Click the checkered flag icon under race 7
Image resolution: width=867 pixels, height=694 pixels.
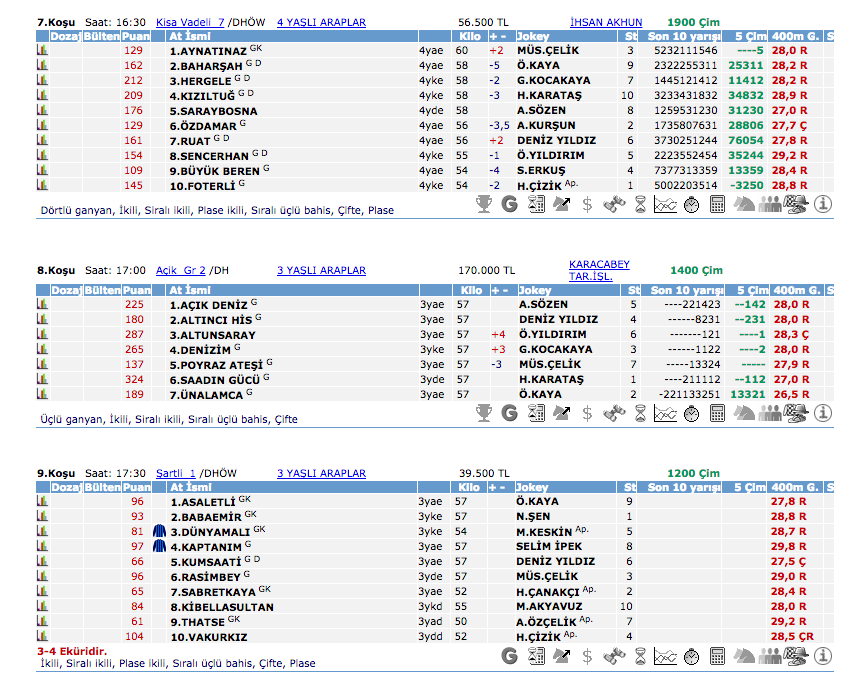[796, 204]
